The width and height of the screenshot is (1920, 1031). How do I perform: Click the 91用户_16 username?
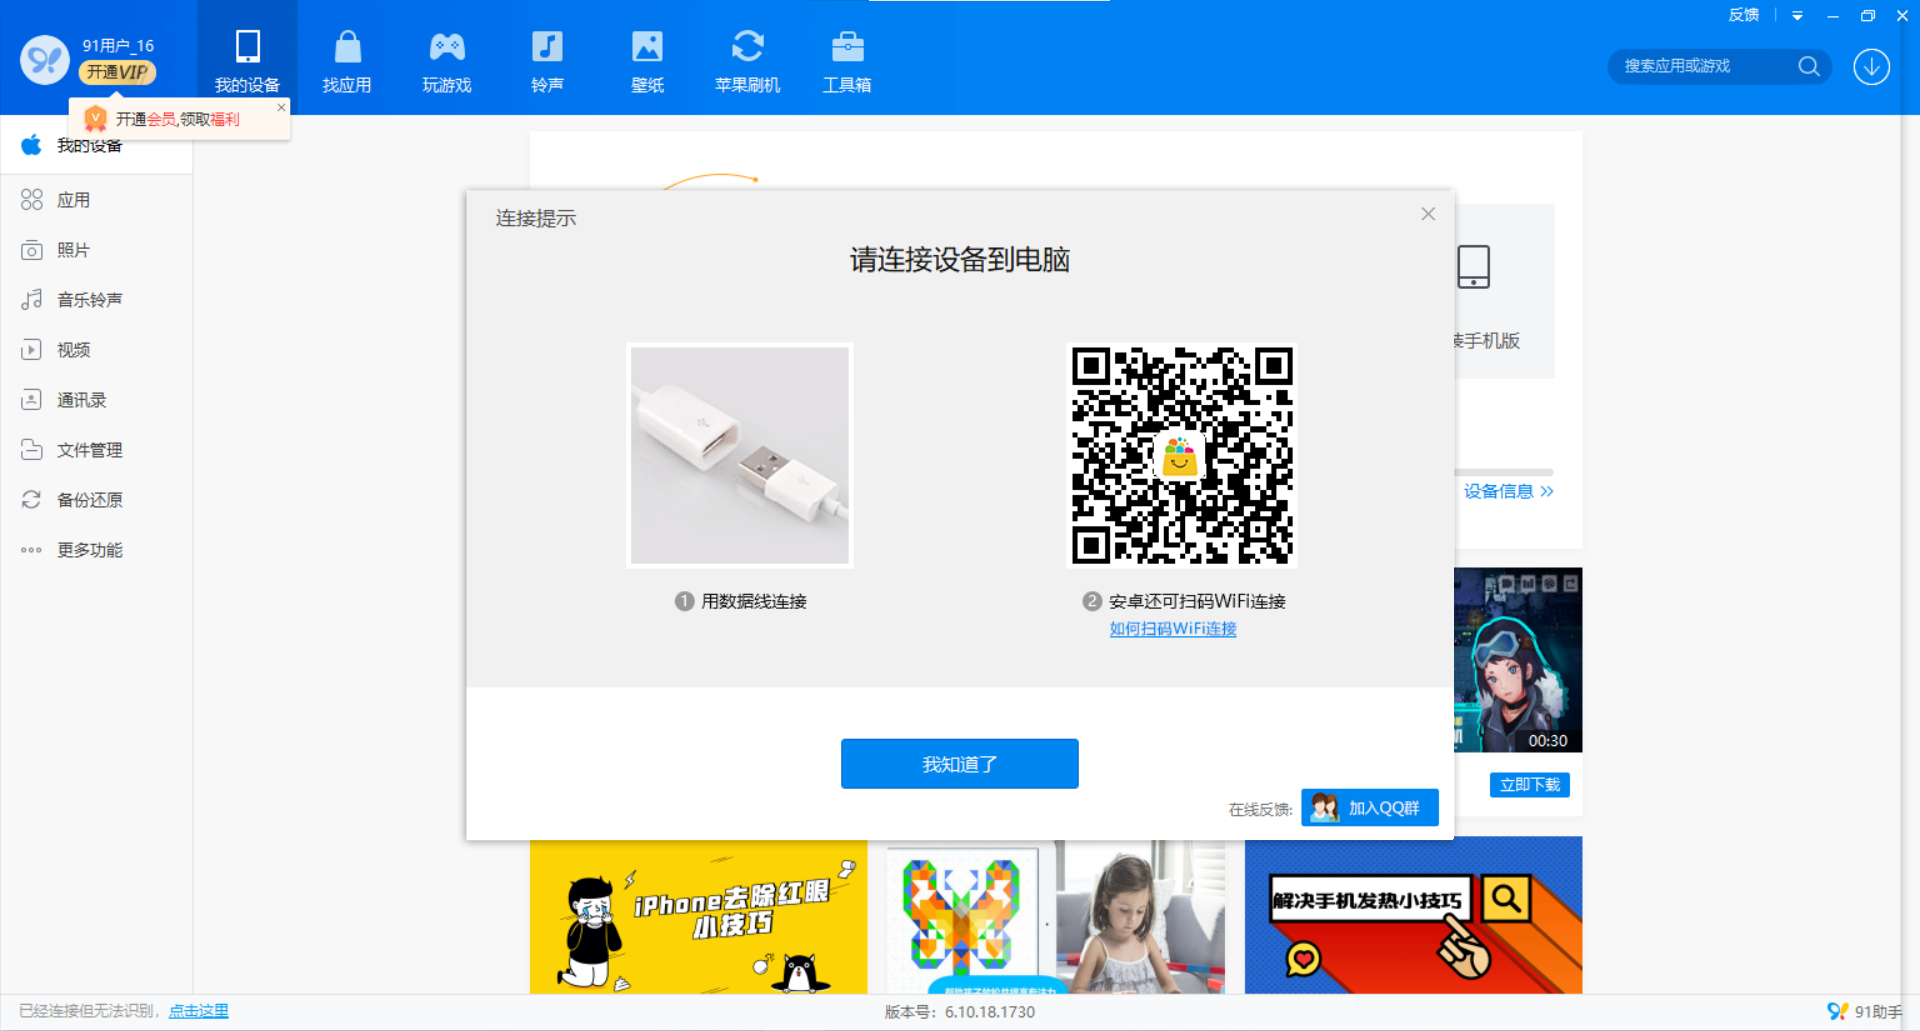tap(118, 46)
